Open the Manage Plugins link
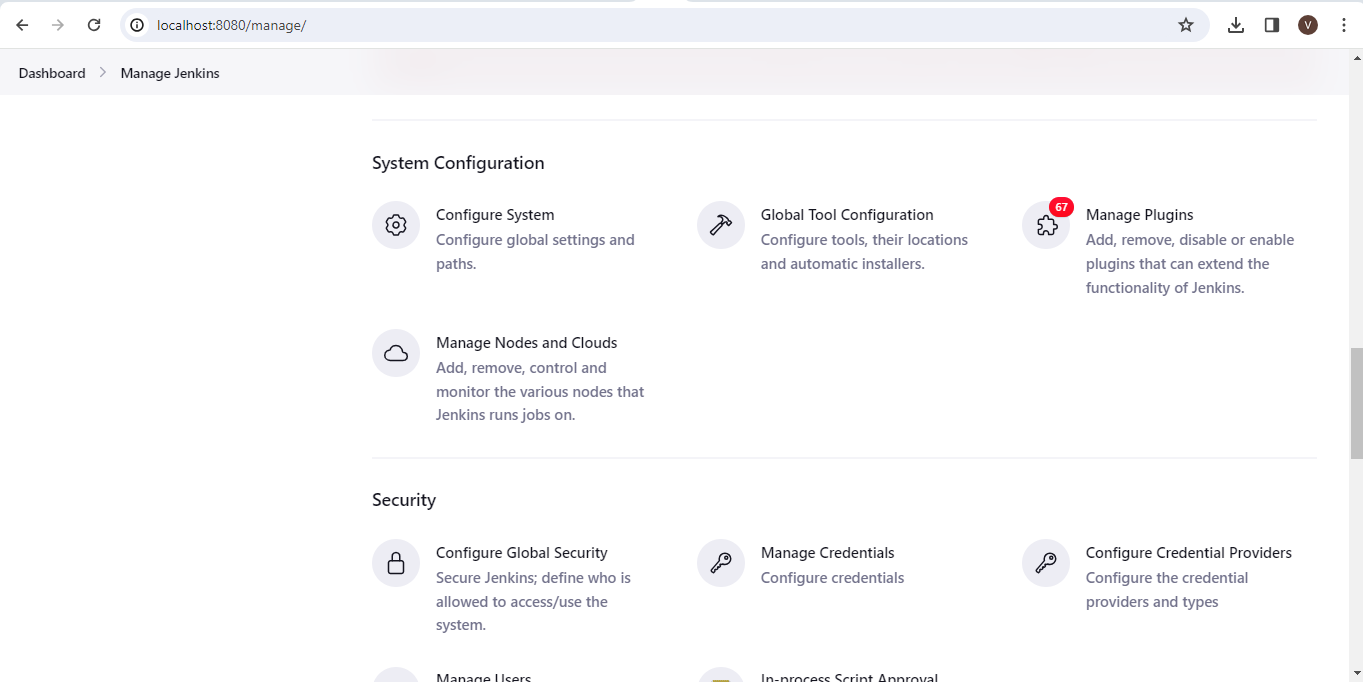1363x682 pixels. 1140,215
